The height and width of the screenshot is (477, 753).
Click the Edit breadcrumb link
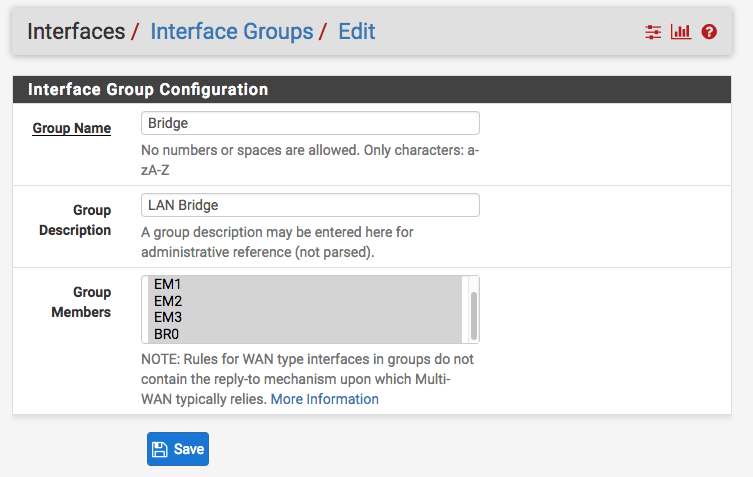pos(356,31)
